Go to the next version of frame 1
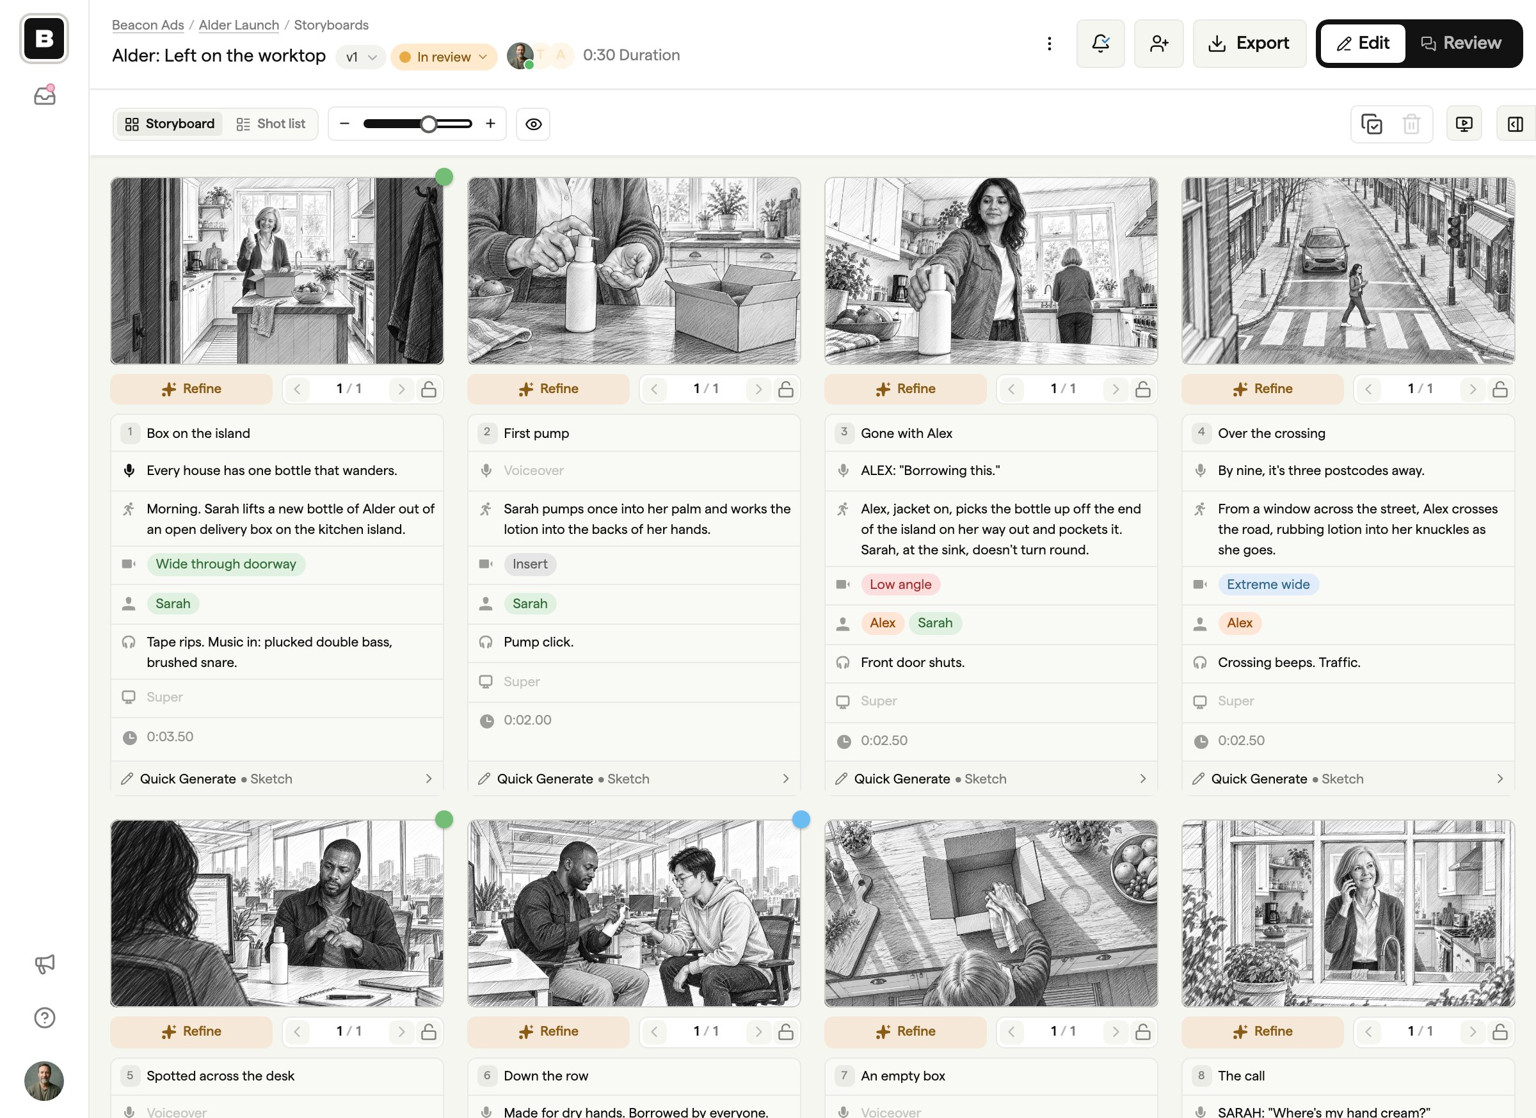This screenshot has height=1118, width=1536. pyautogui.click(x=401, y=389)
